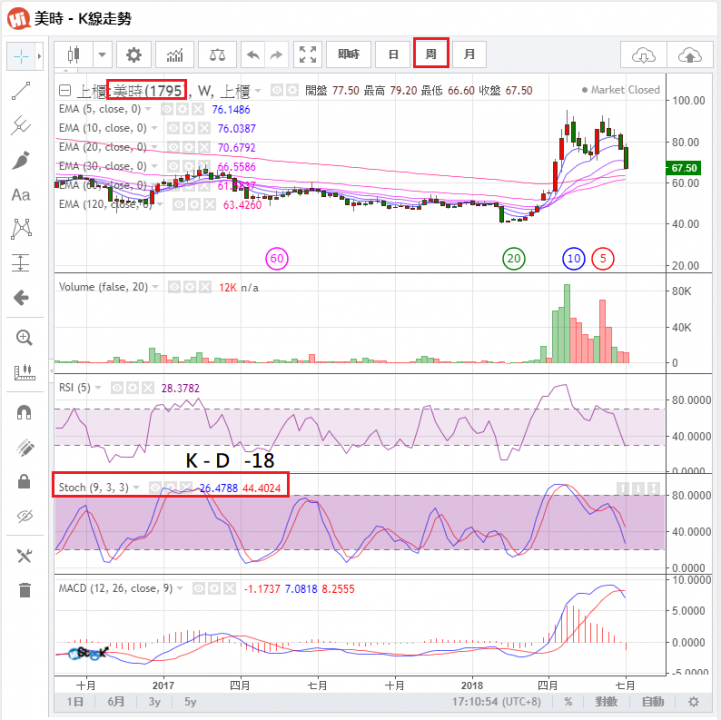Viewport: 721px width, 720px height.
Task: Click the 67.50 current price label
Action: click(684, 168)
